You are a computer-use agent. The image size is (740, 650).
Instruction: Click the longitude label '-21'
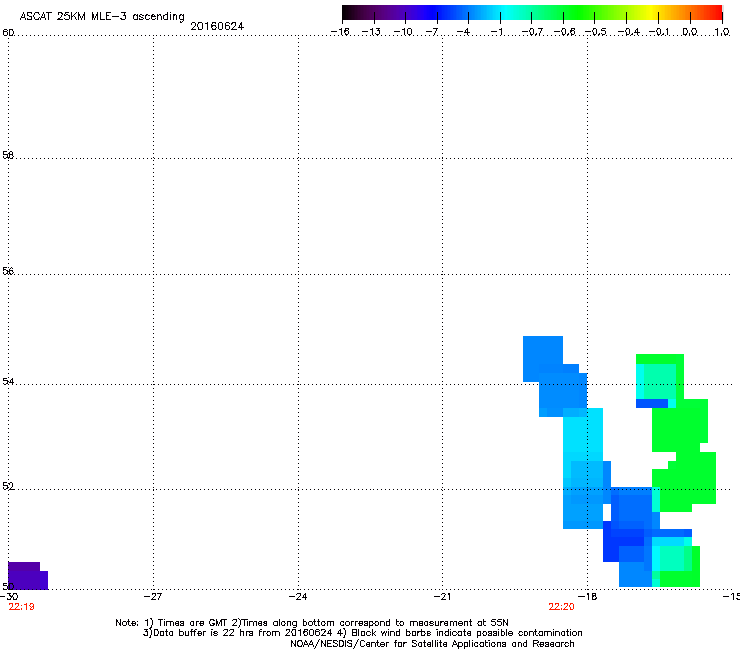pos(442,596)
